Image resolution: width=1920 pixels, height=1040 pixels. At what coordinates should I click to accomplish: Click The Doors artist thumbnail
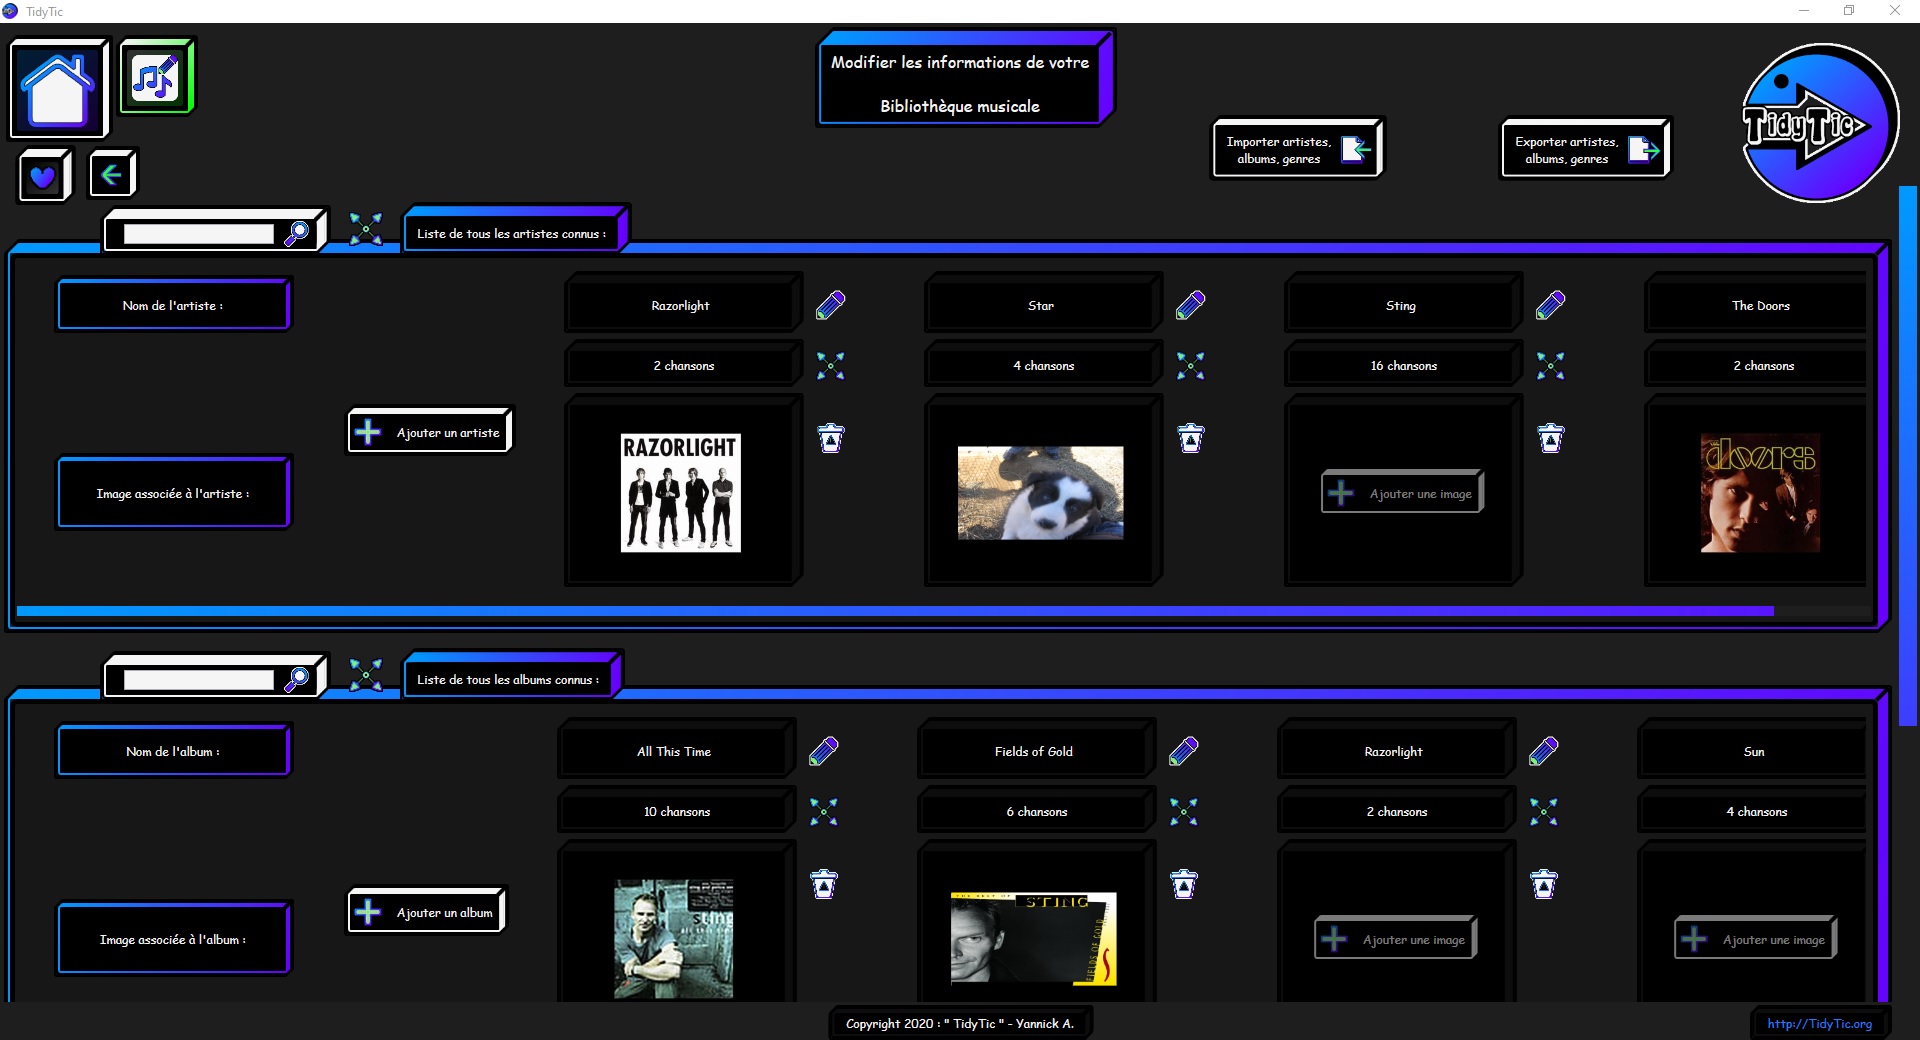(1760, 493)
